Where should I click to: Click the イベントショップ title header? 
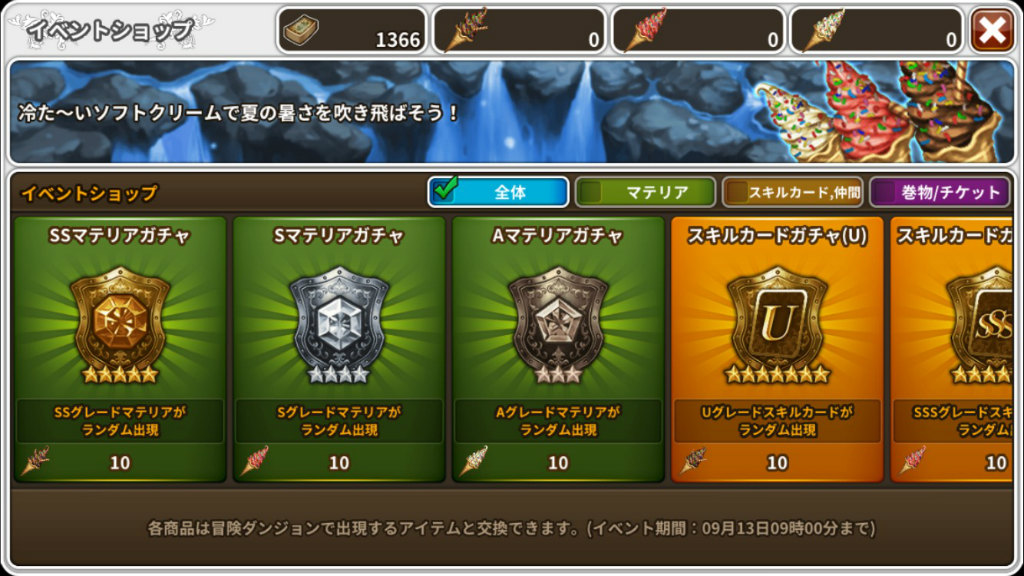pos(110,29)
